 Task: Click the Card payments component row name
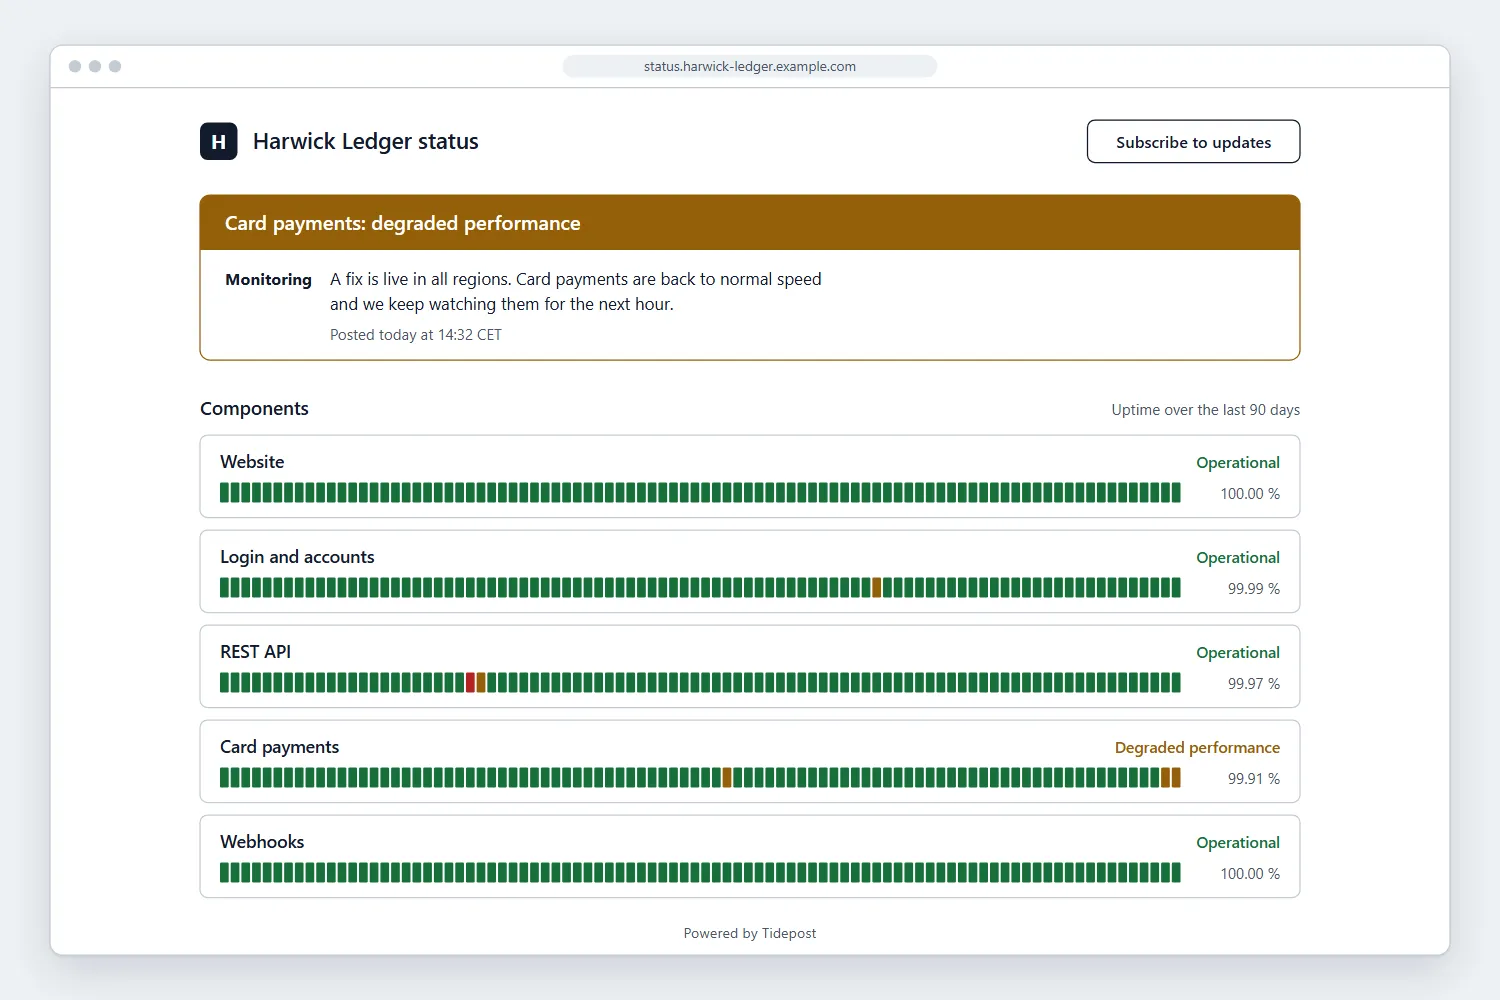279,747
